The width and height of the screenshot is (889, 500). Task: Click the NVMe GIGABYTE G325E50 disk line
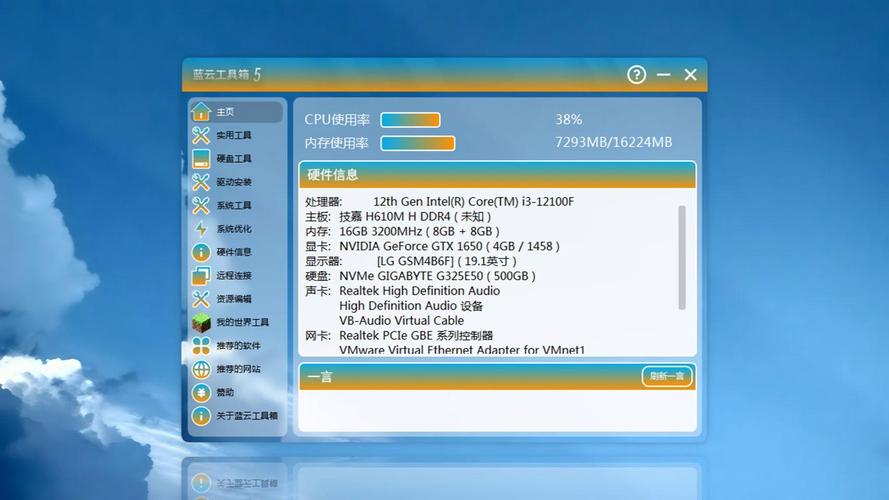420,276
